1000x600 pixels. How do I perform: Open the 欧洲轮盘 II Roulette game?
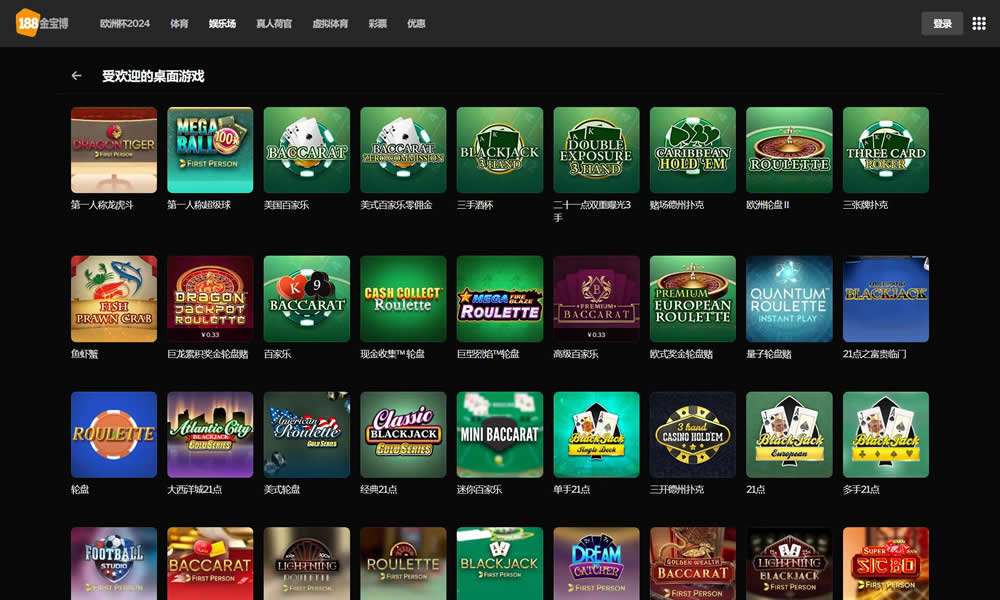789,150
